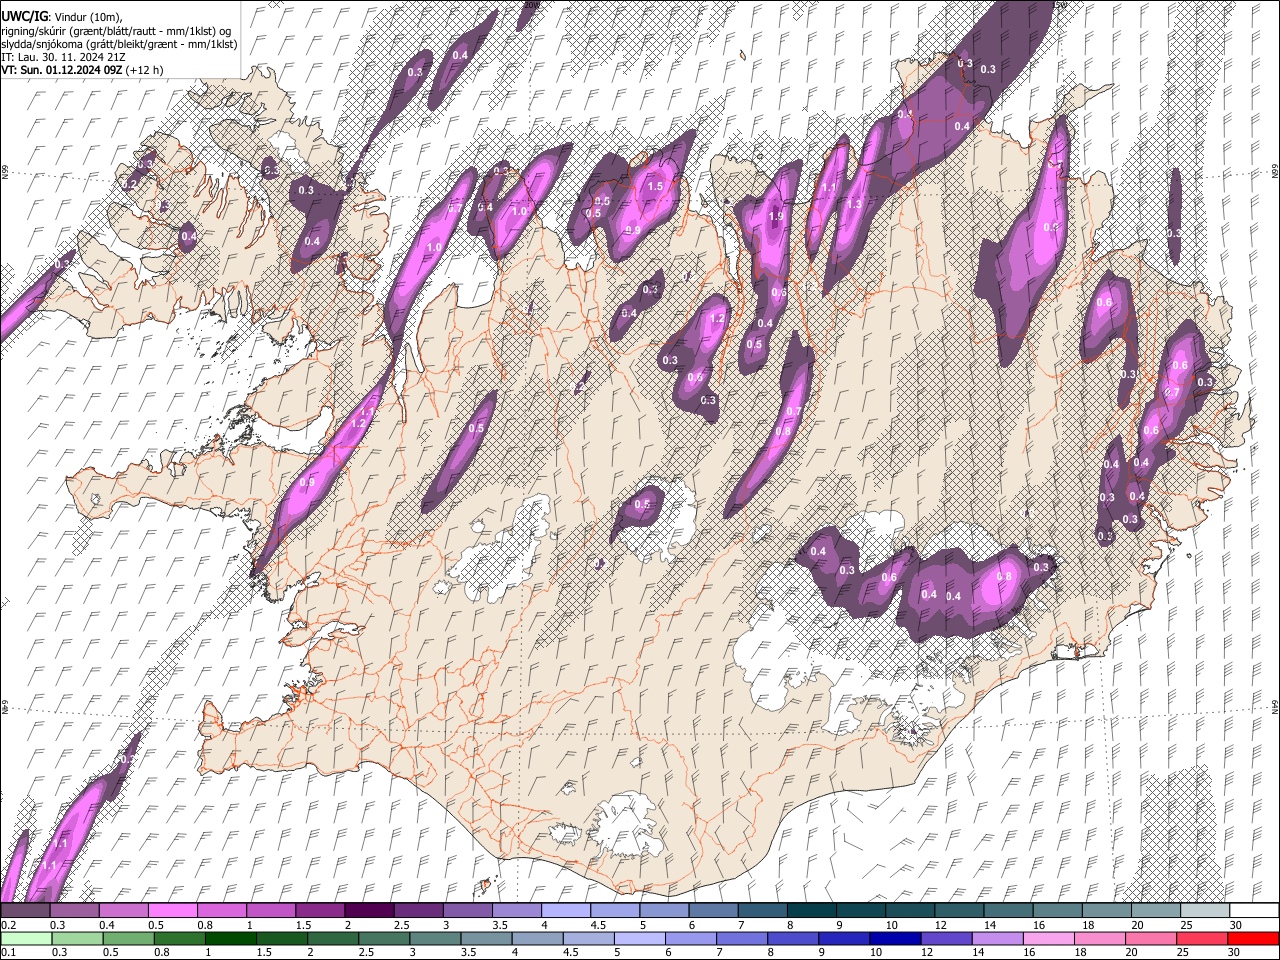Click the 1.5 precipitation value on the map

656,186
